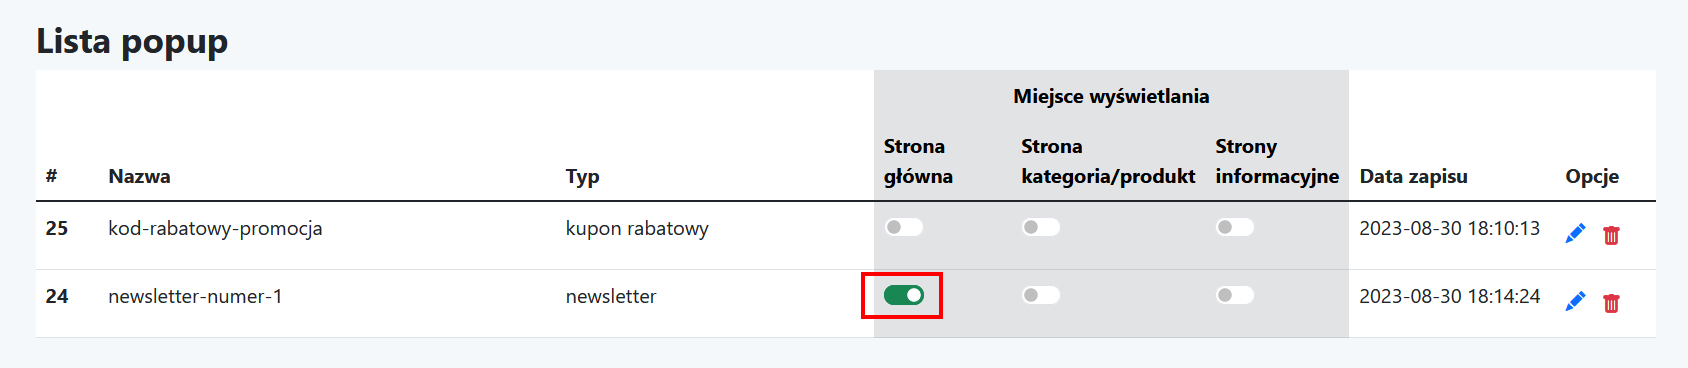Turn on Strony informacyjne for newsletter-numer-1

[1234, 295]
